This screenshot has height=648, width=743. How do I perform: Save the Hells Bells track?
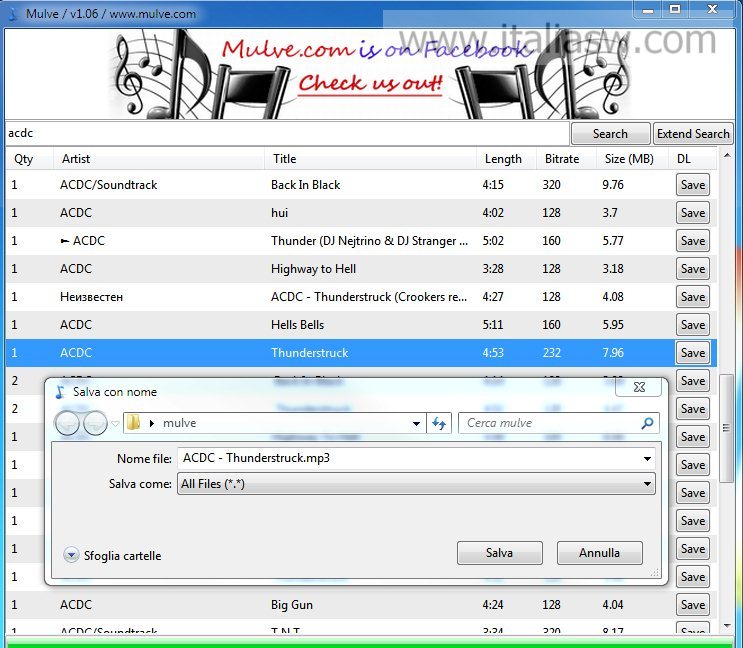[x=693, y=324]
